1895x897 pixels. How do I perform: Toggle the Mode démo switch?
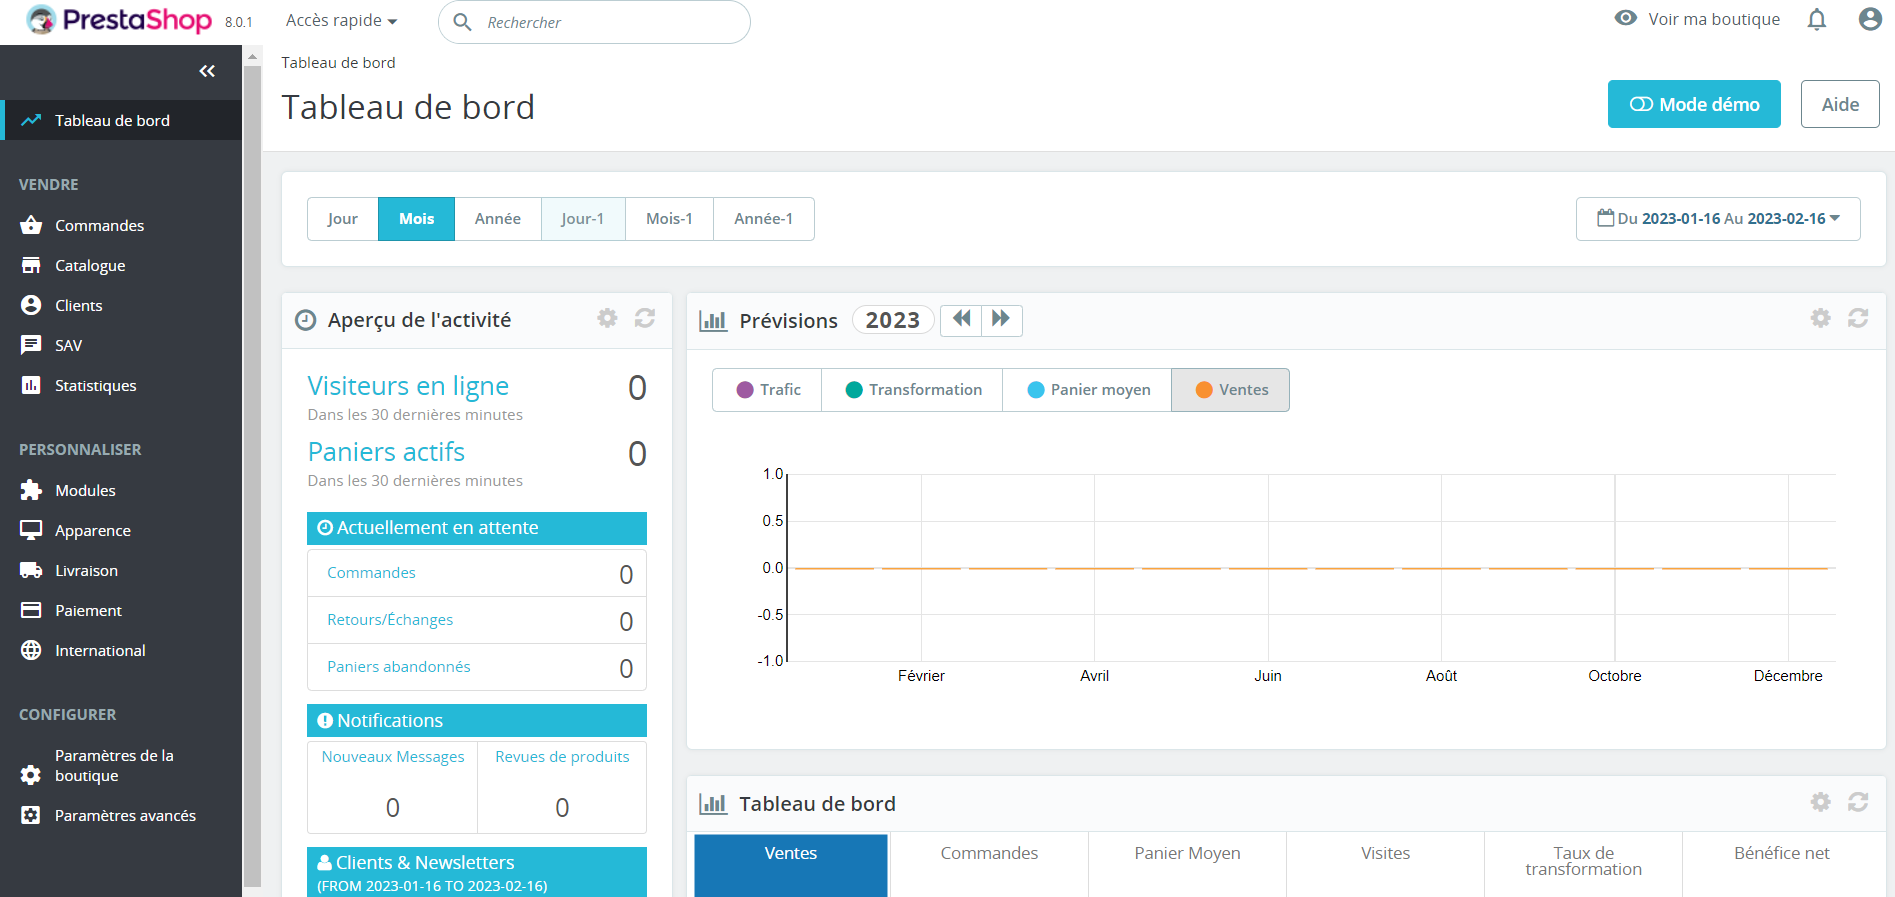point(1693,104)
